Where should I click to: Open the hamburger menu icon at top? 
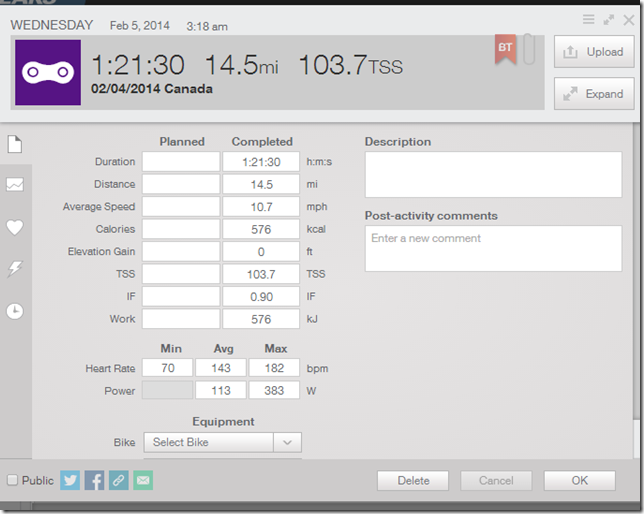[589, 19]
